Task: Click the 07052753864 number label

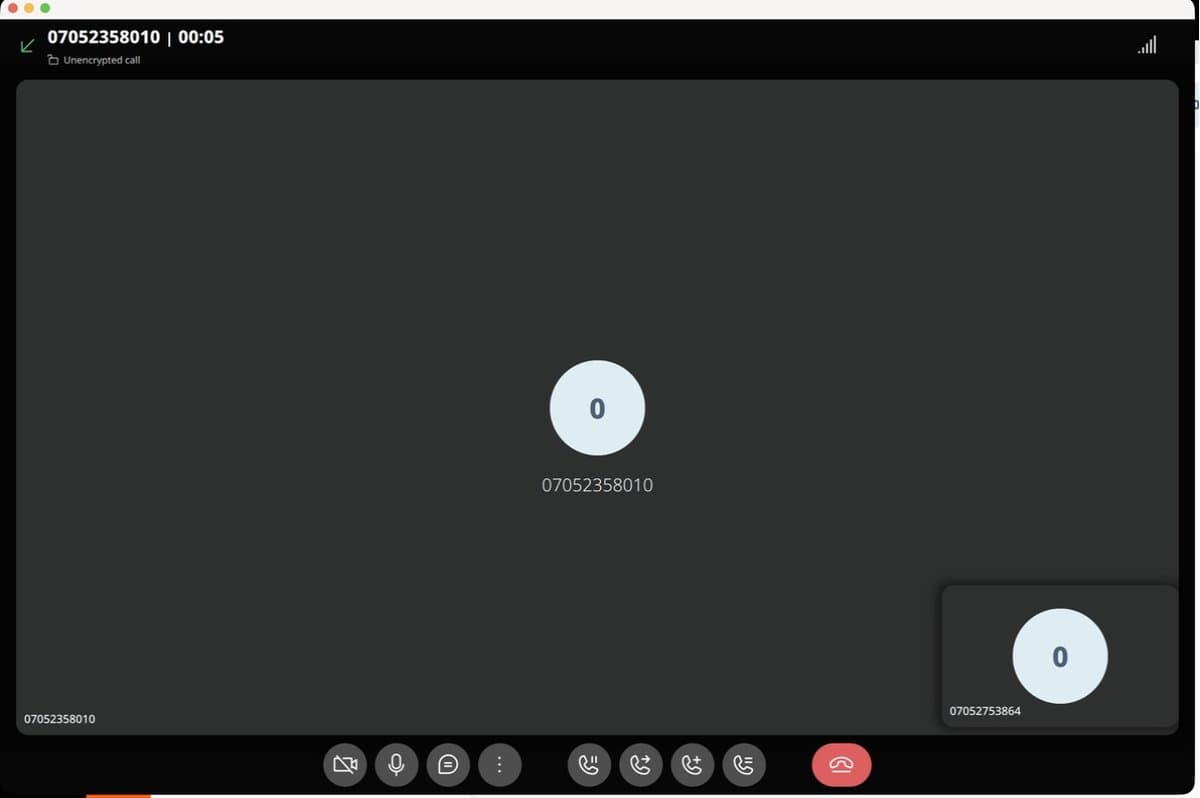Action: 985,711
